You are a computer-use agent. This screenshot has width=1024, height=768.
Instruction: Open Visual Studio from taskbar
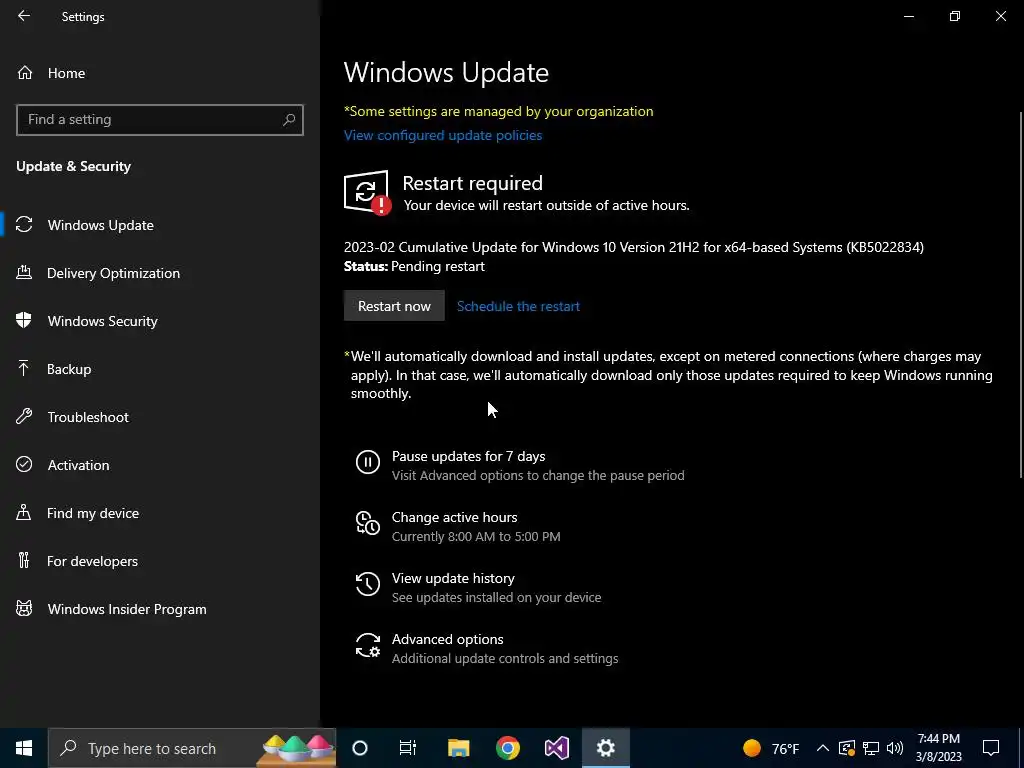[x=557, y=748]
